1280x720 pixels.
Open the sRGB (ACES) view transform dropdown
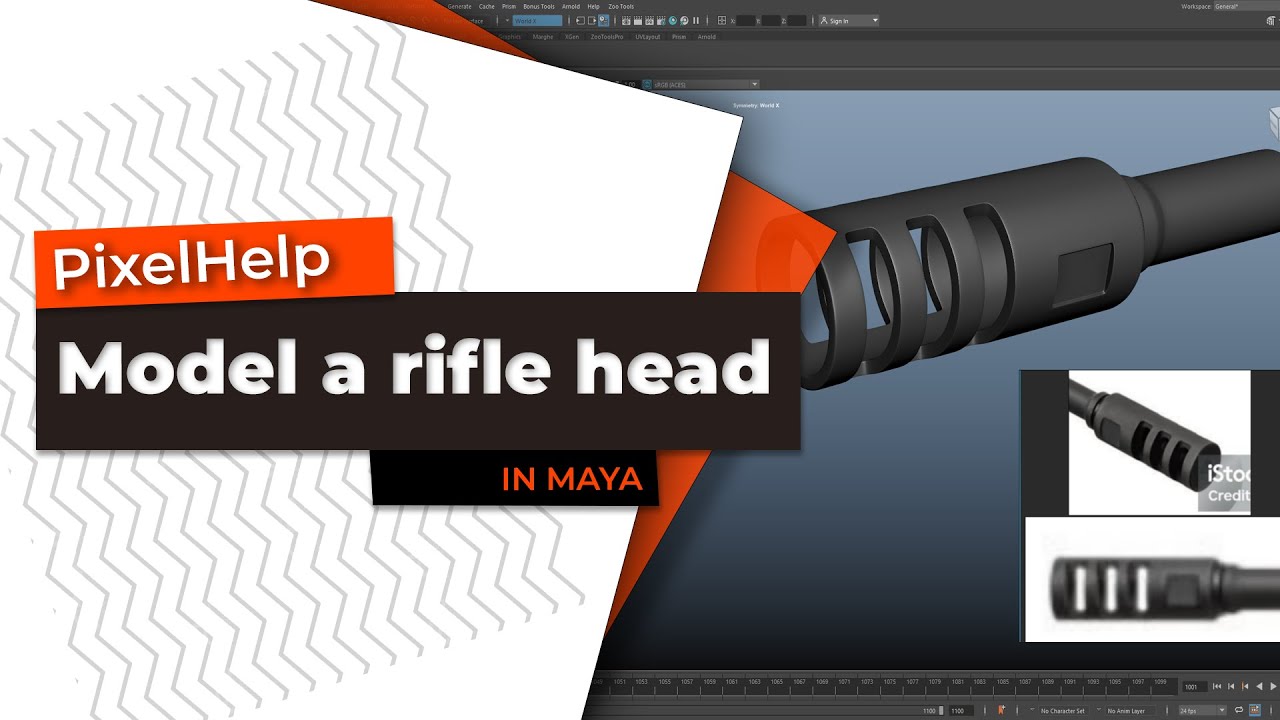pos(706,84)
